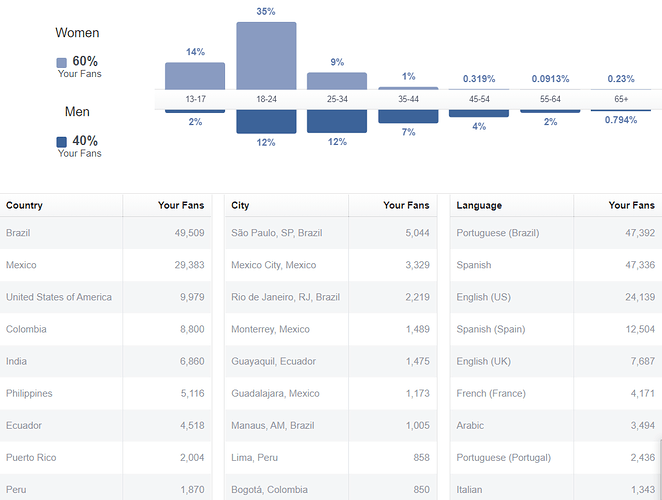
Task: Click the men 35-44 bar showing 7%
Action: [x=408, y=116]
